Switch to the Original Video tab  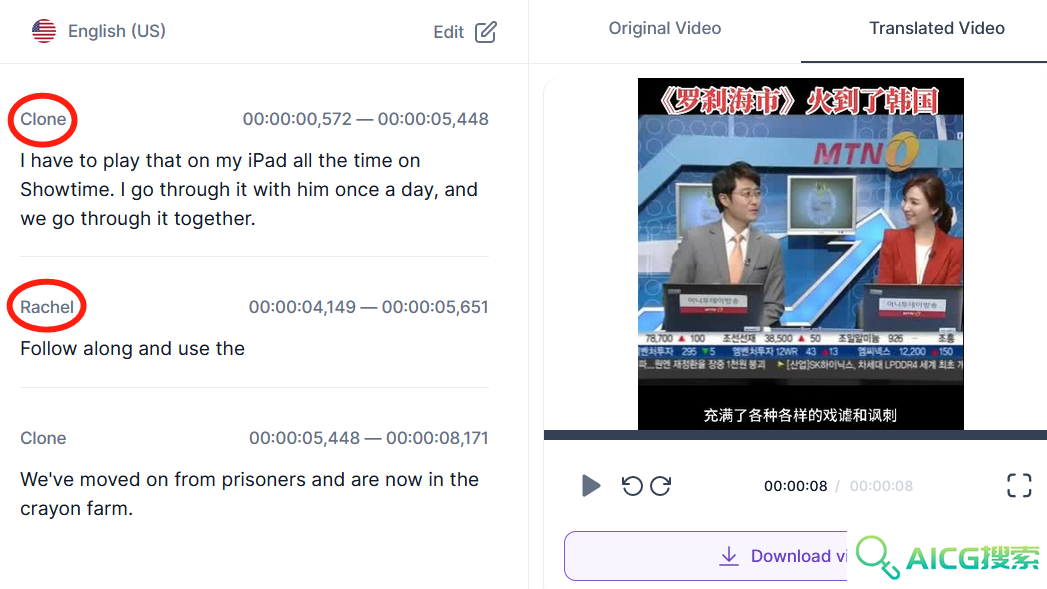click(x=664, y=28)
